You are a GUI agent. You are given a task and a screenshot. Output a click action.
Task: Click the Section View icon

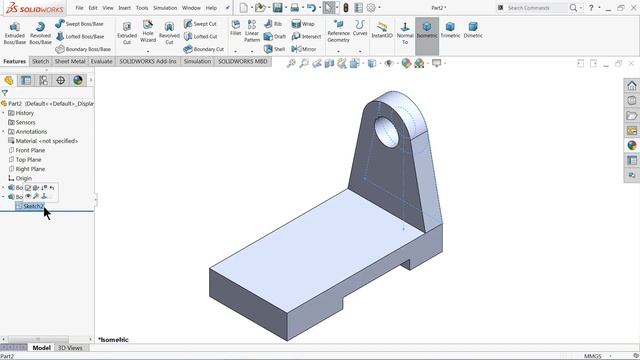(329, 63)
